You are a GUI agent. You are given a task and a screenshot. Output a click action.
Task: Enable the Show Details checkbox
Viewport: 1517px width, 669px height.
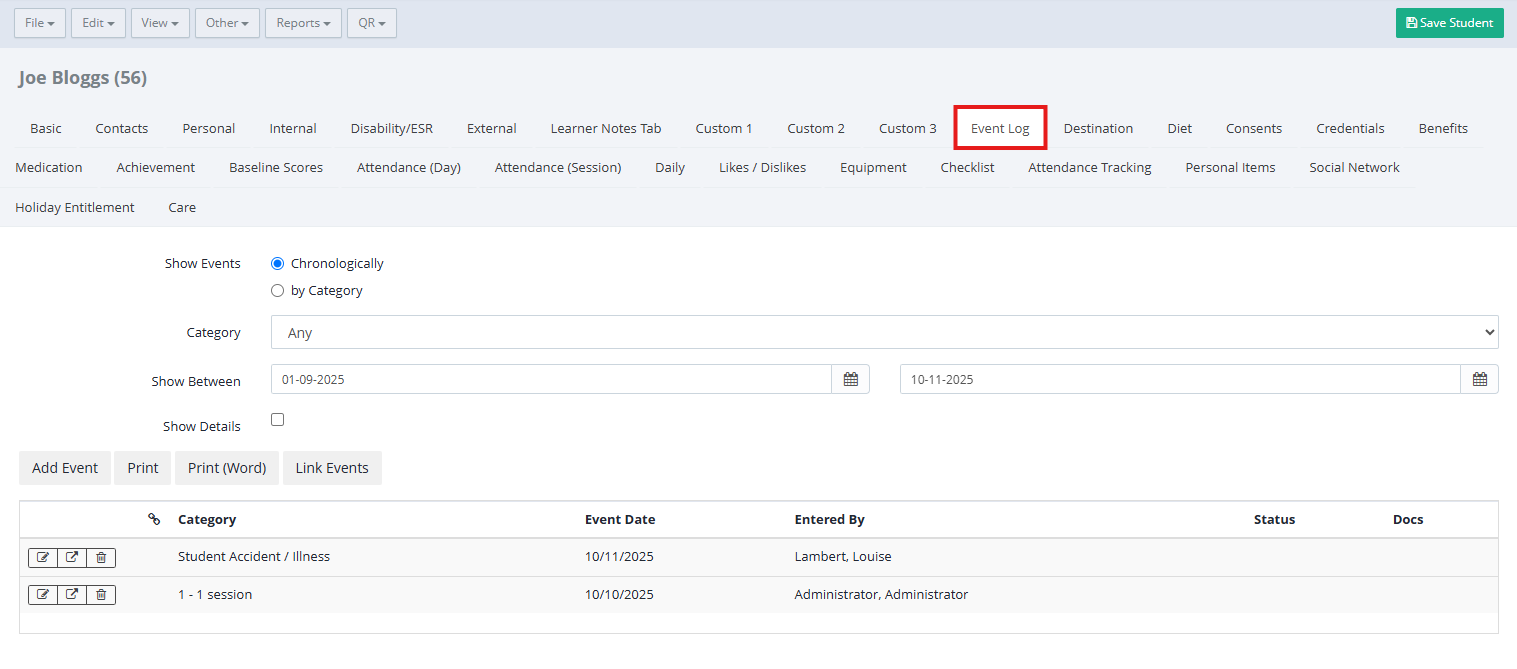pyautogui.click(x=278, y=420)
